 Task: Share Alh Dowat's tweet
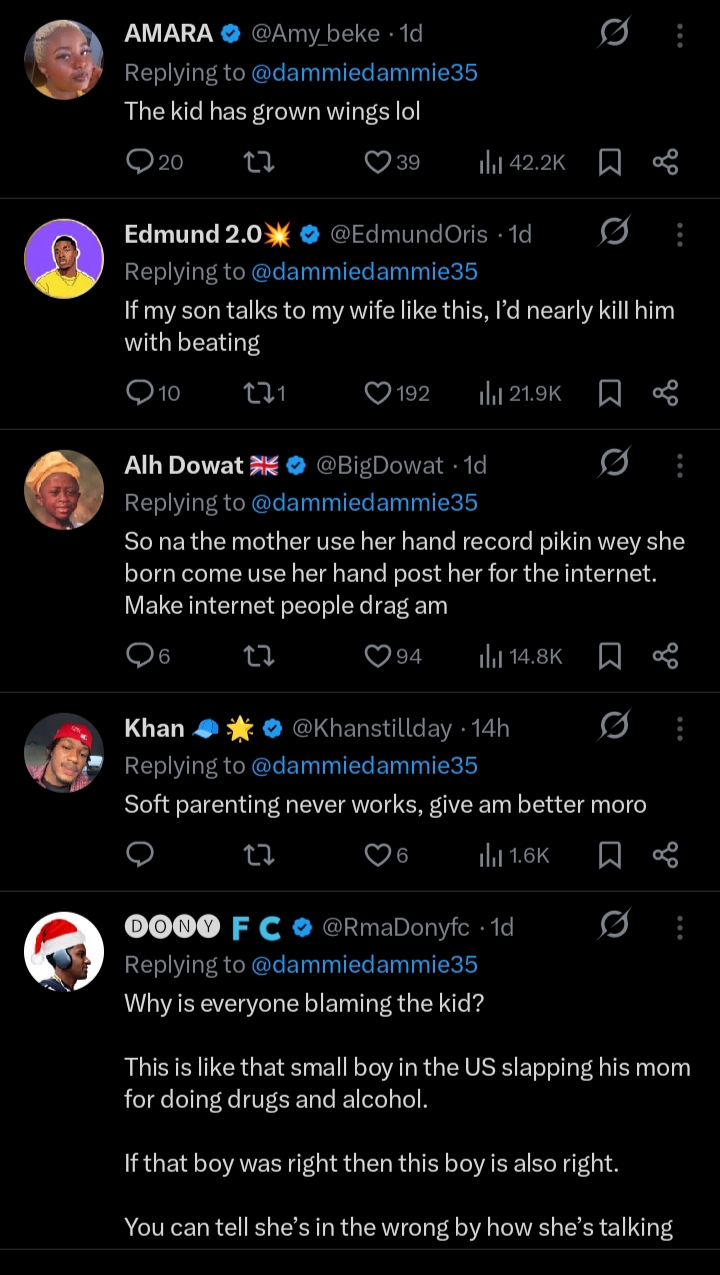(665, 656)
